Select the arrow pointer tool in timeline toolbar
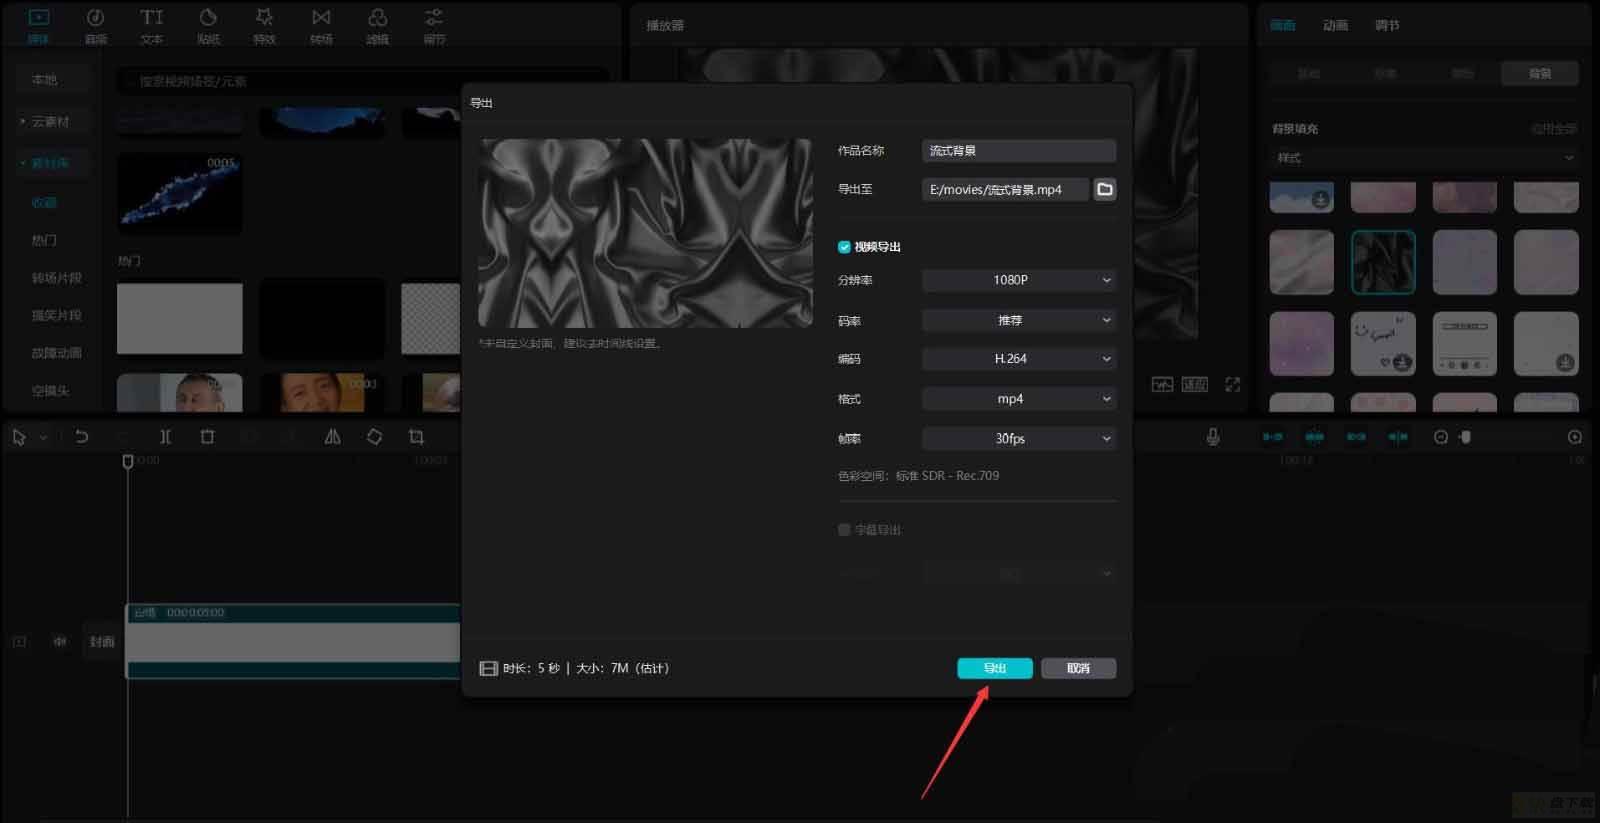Screen dimensions: 1600x823 (19, 437)
